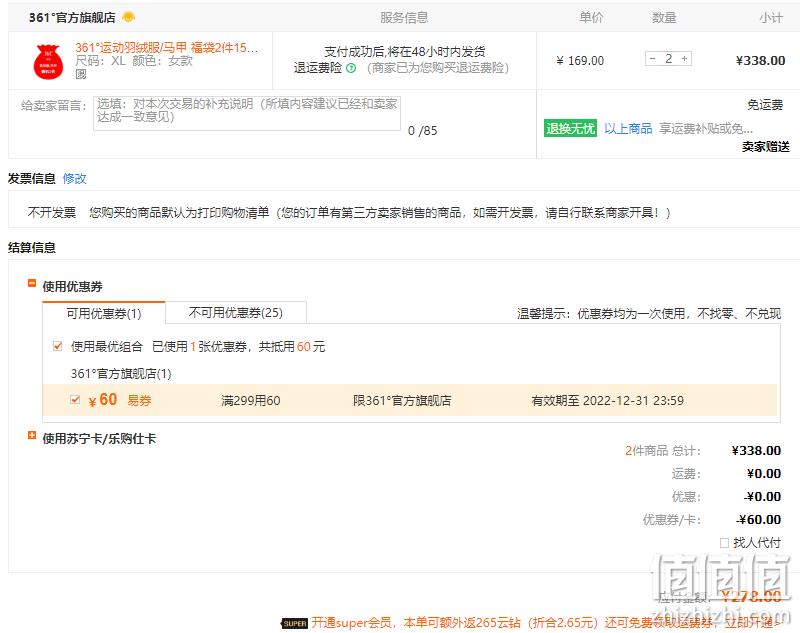Click the quantity field showing 2
Screen dimensions: 800x633
[x=668, y=59]
